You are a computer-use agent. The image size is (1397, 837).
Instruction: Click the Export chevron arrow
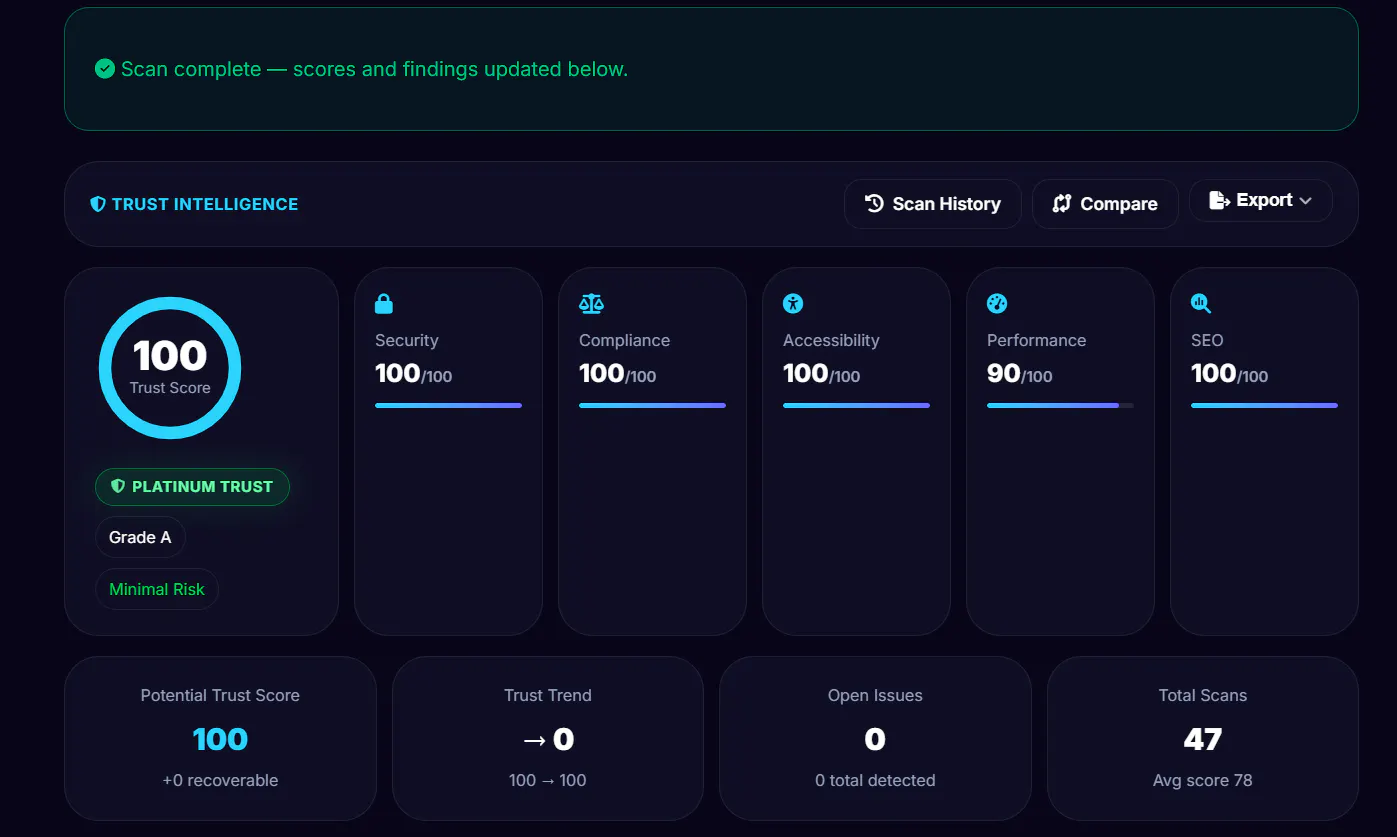point(1305,201)
